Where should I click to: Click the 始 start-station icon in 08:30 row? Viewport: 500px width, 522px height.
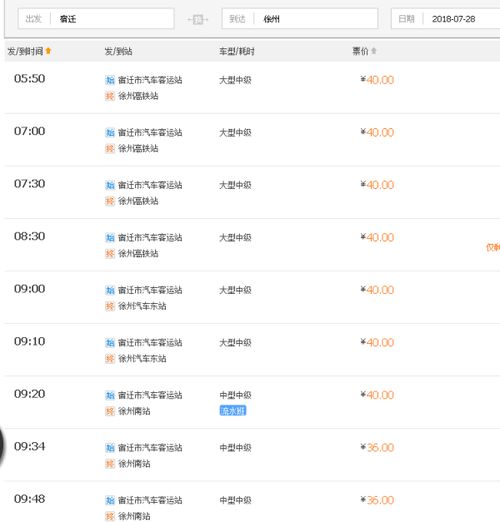coord(110,238)
